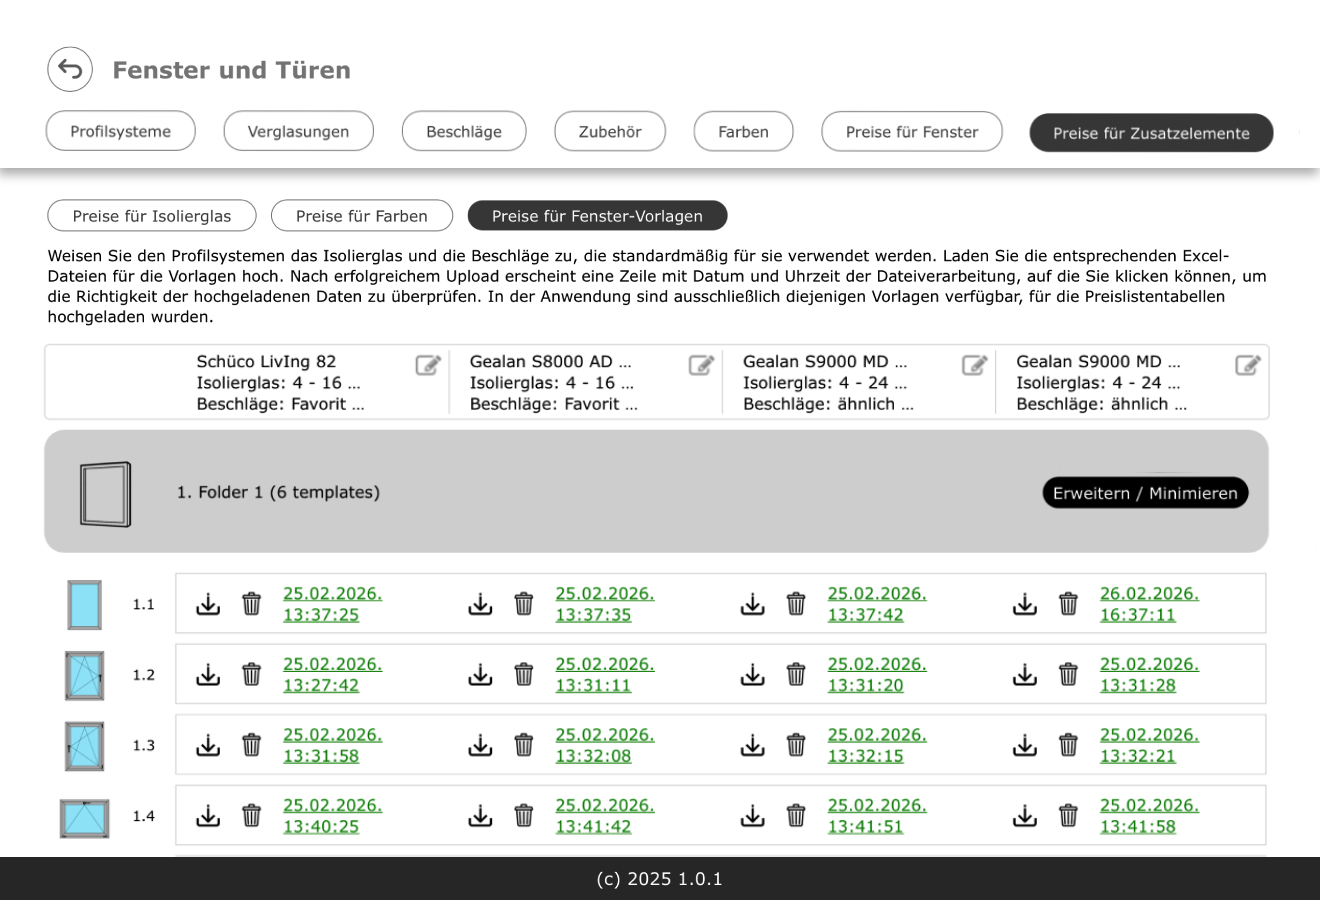Delete row 1.2 Schüco template upload
1320x900 pixels.
point(252,675)
